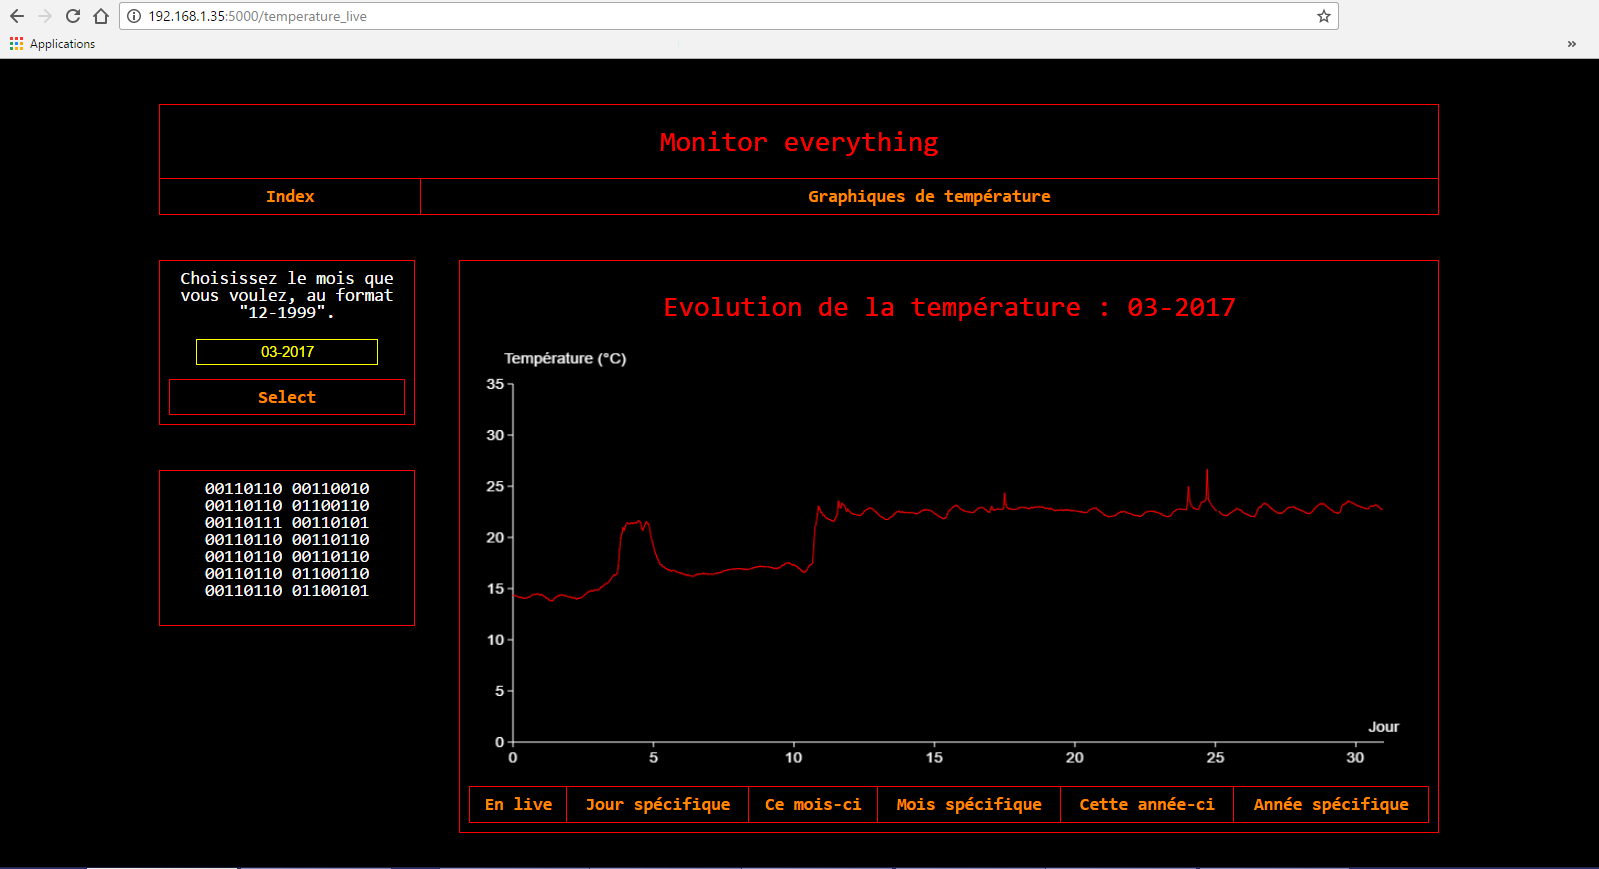The height and width of the screenshot is (869, 1599).
Task: Open the Index page
Action: pos(290,197)
